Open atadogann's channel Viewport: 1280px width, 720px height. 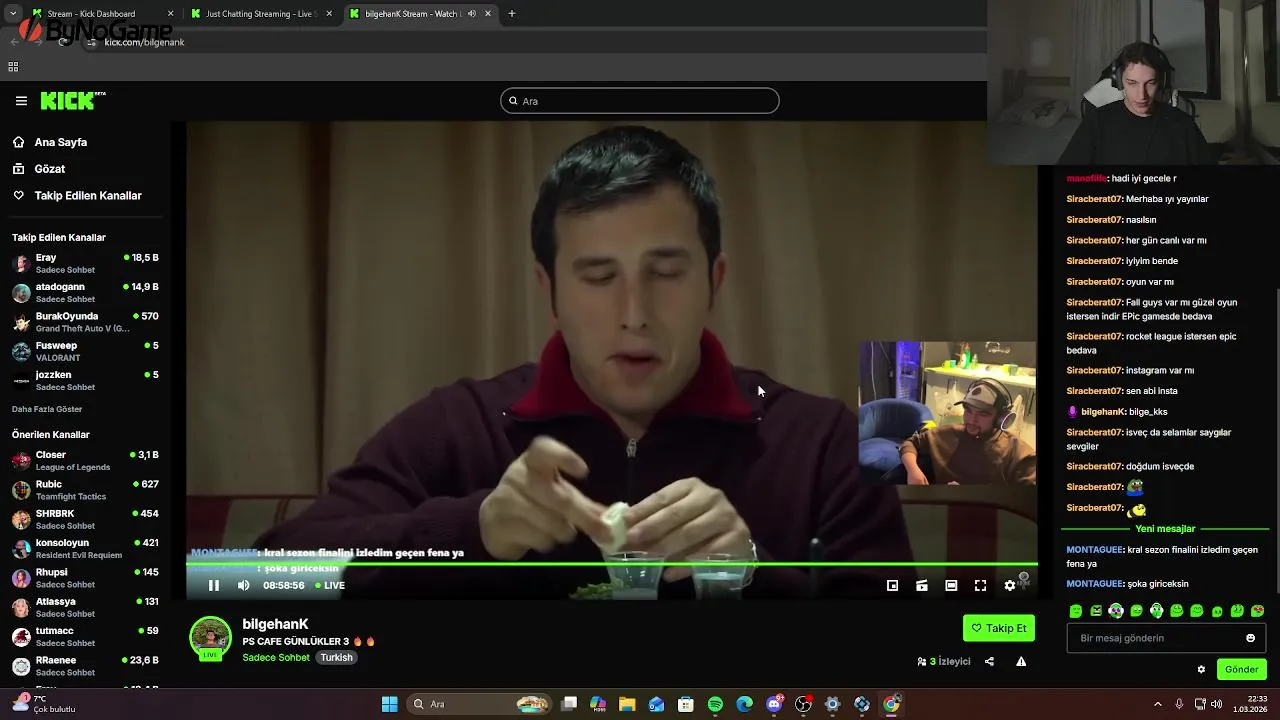pyautogui.click(x=85, y=292)
